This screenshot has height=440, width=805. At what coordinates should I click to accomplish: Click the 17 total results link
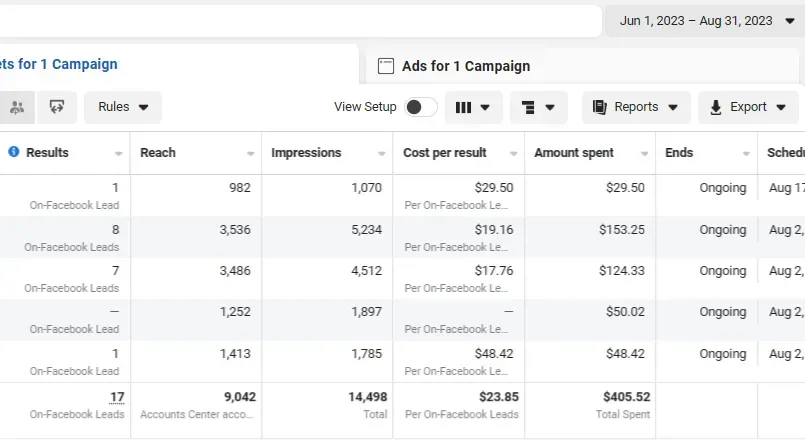coord(117,397)
